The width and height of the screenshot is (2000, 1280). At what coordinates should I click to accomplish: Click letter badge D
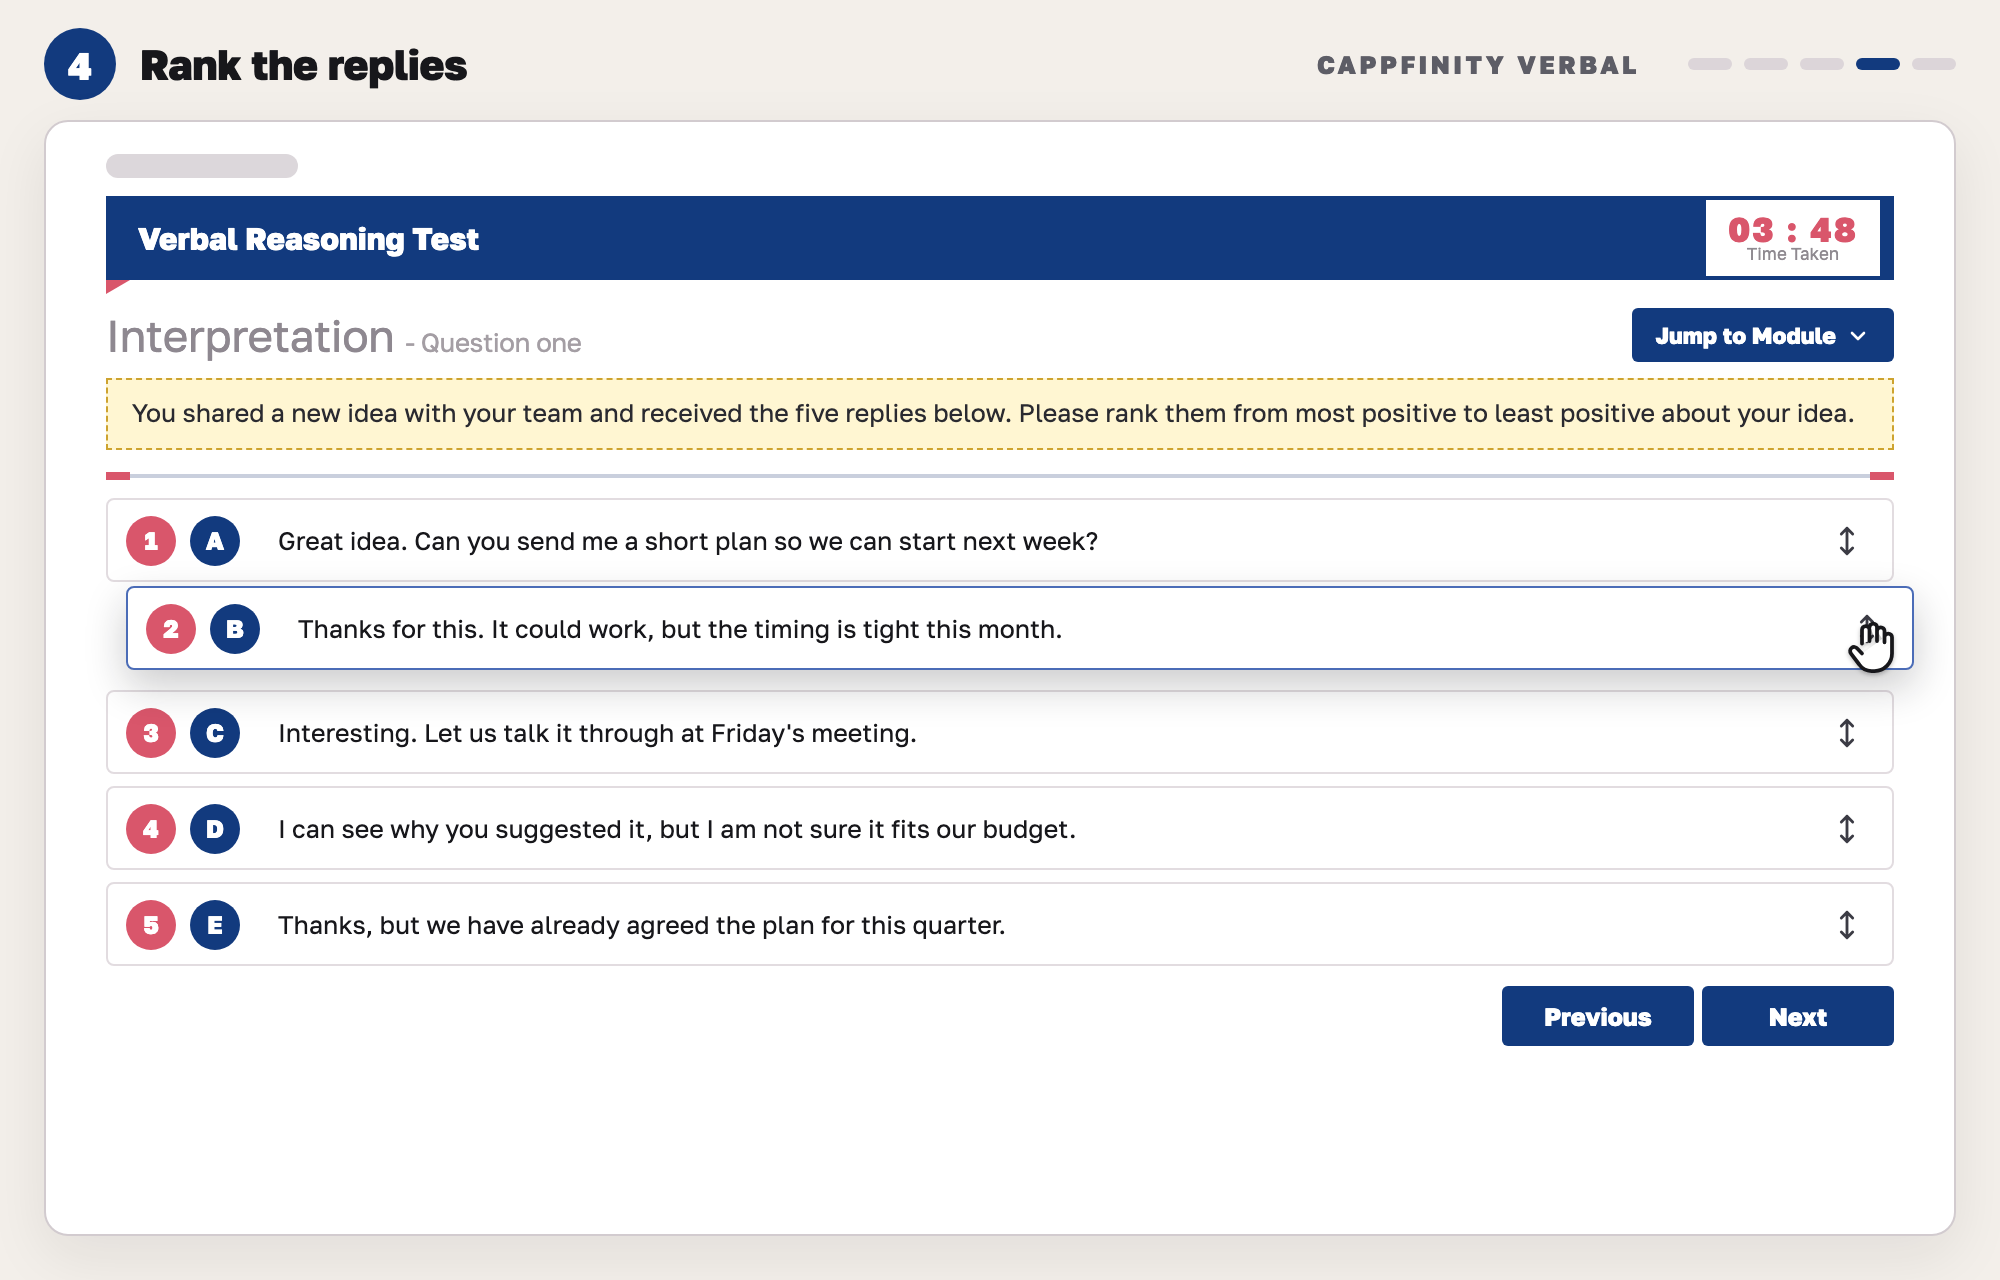tap(215, 829)
